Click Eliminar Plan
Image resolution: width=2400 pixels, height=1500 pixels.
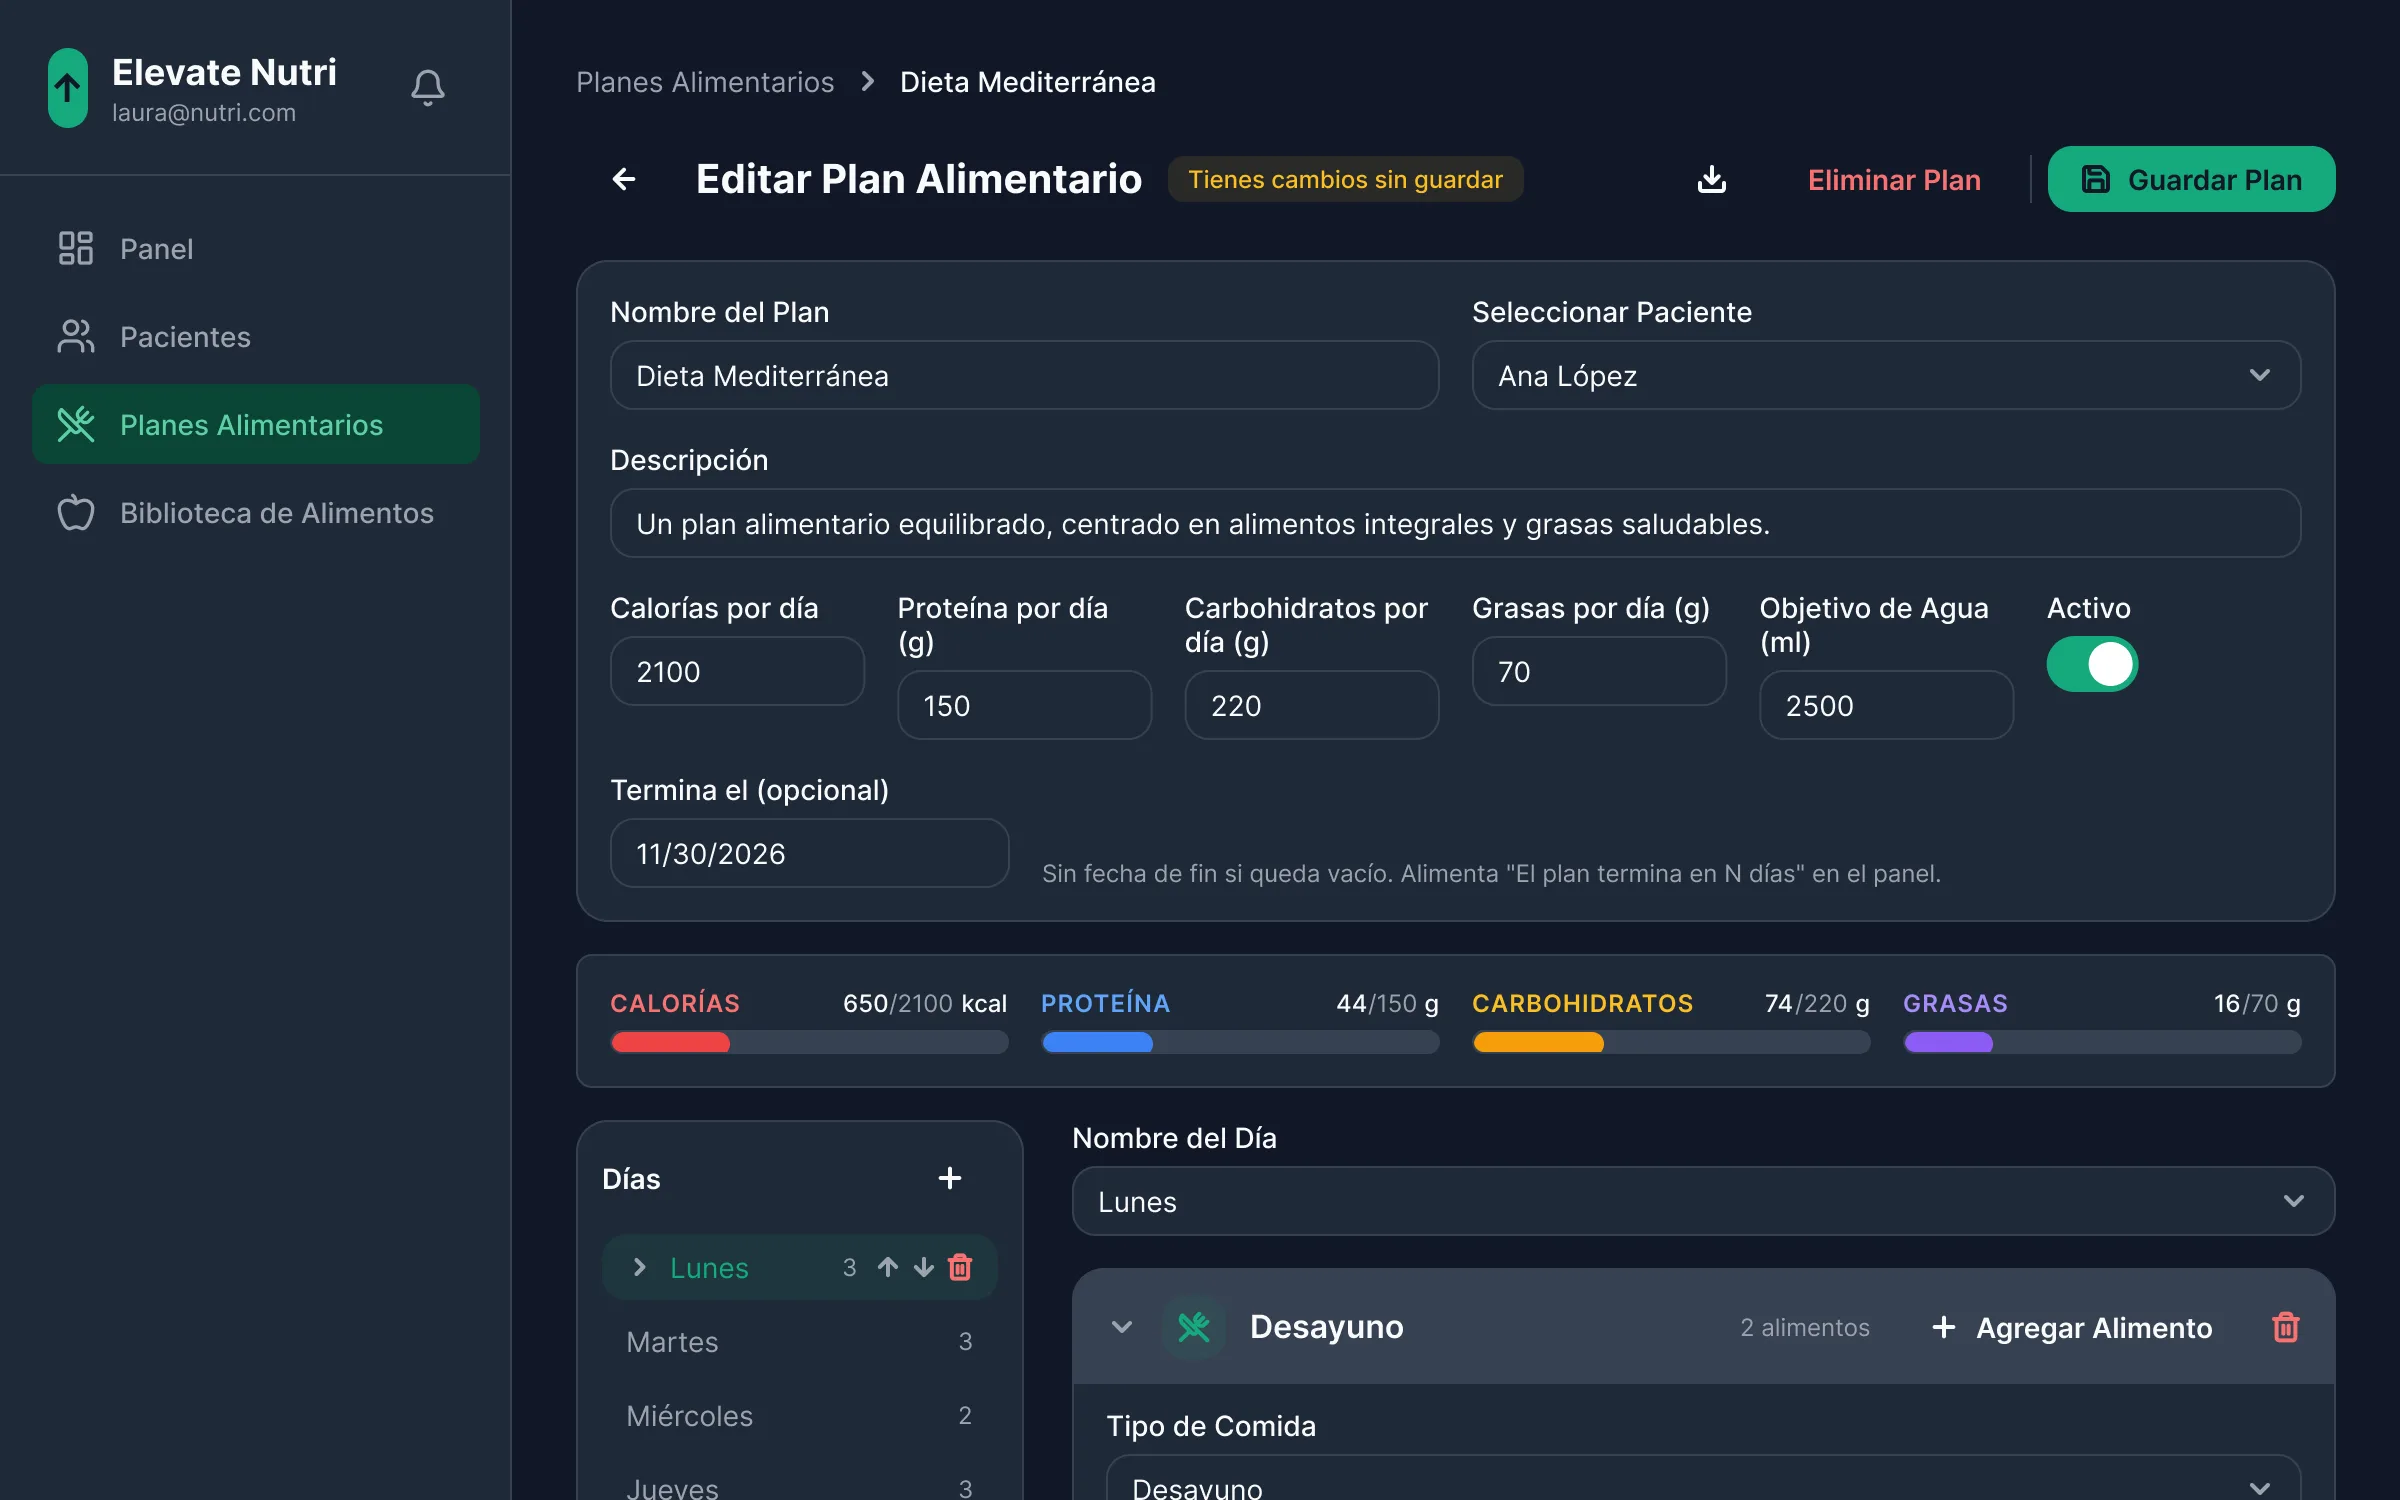tap(1894, 179)
